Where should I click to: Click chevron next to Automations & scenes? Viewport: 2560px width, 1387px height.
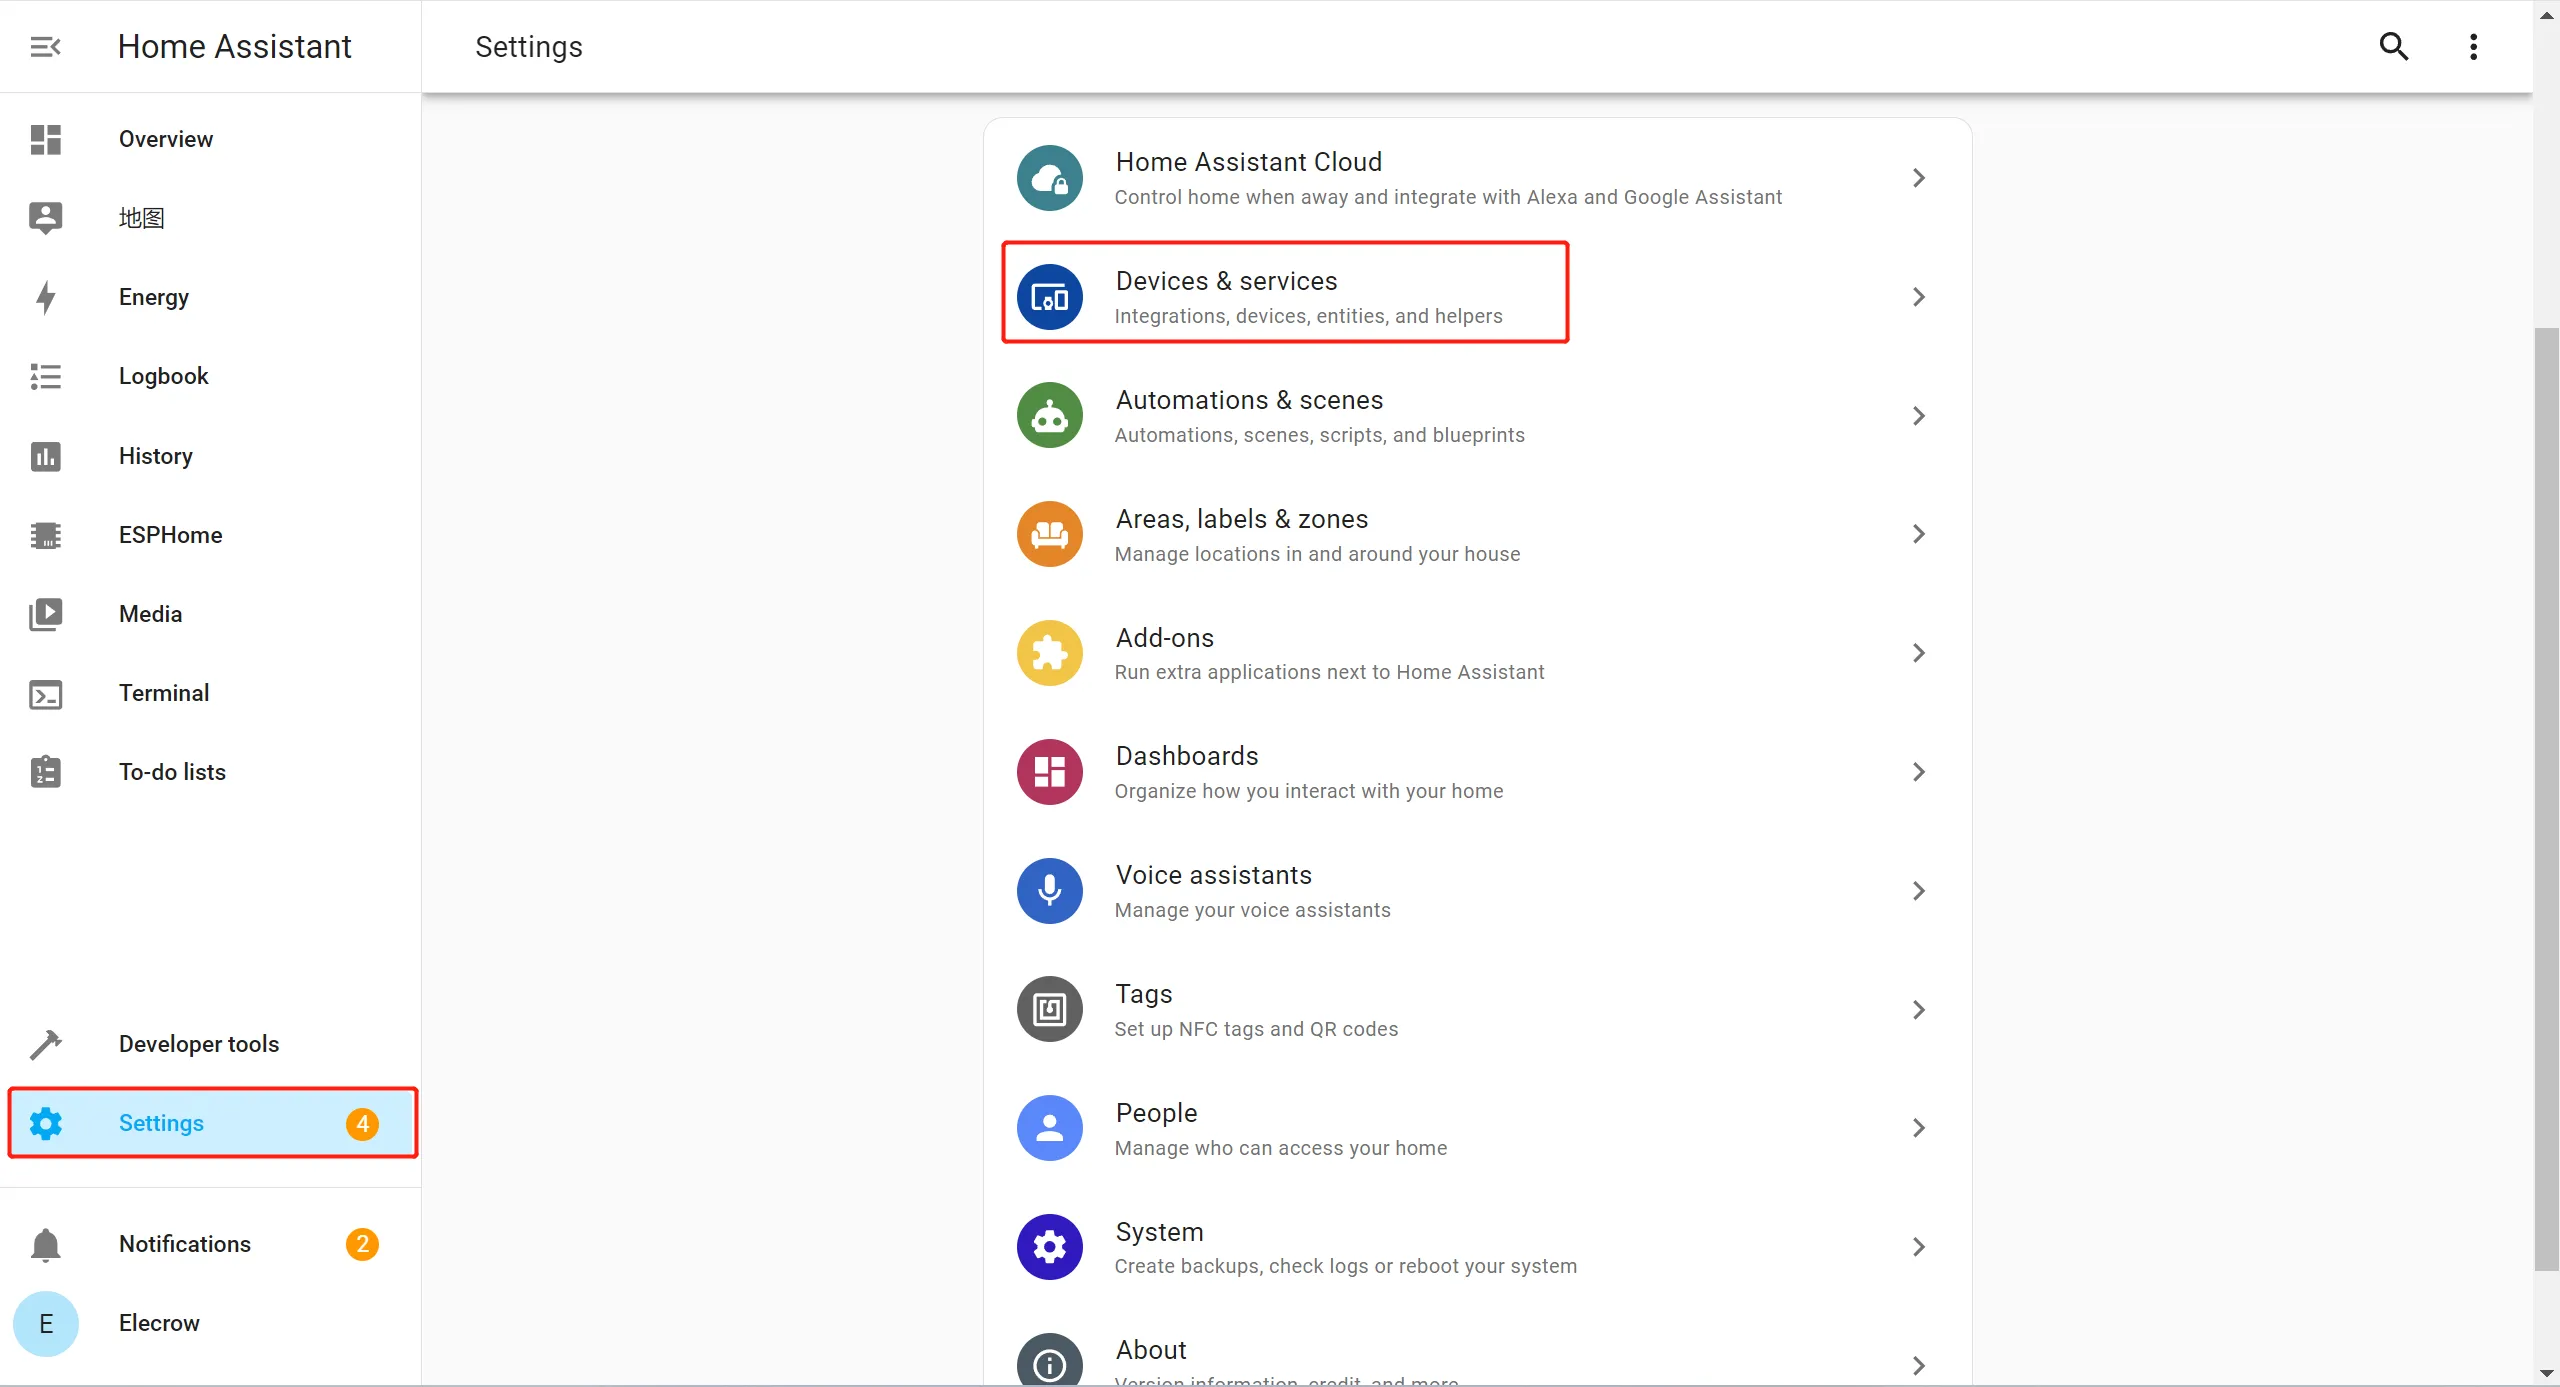click(x=1918, y=416)
